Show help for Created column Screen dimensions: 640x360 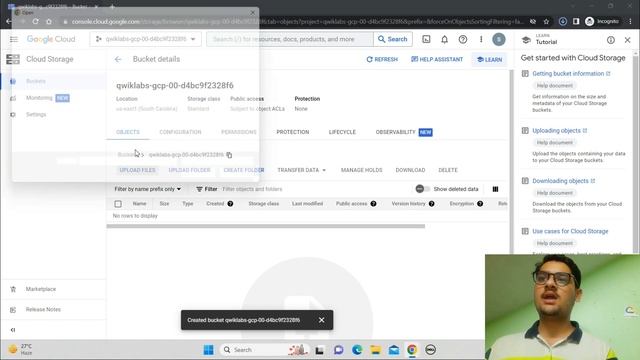[230, 204]
